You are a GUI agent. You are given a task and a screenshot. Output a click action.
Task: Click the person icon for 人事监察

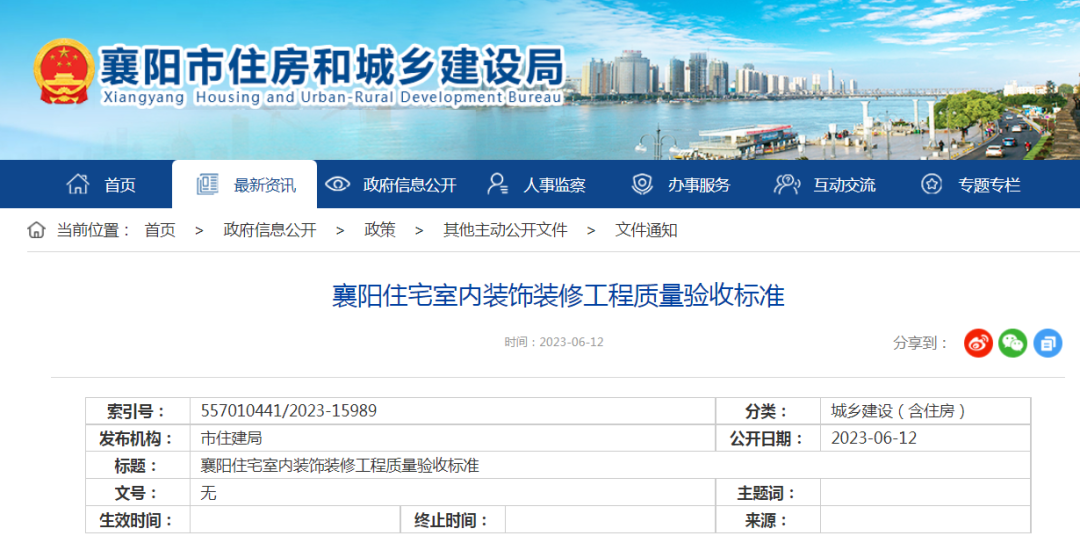point(497,184)
